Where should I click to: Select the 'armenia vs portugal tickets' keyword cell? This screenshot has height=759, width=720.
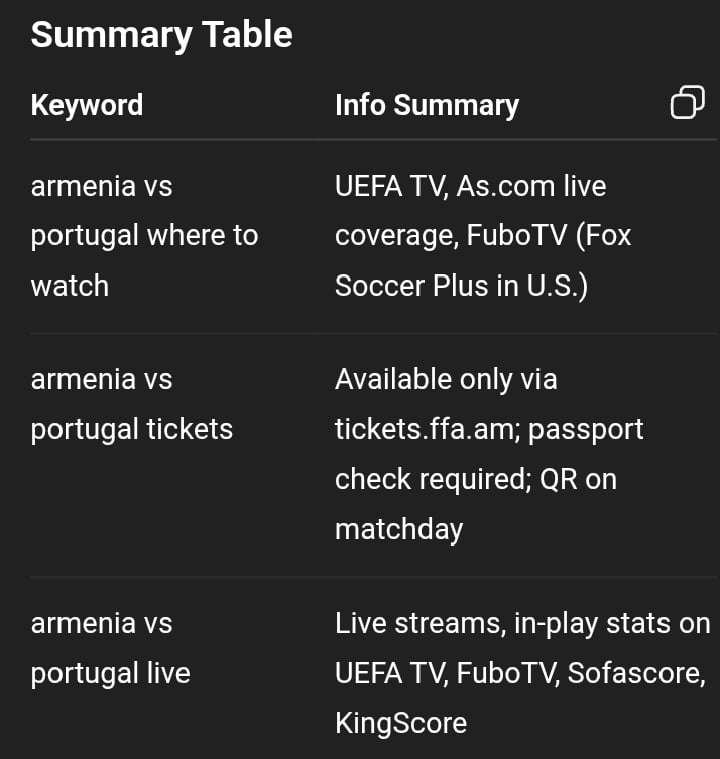point(131,404)
